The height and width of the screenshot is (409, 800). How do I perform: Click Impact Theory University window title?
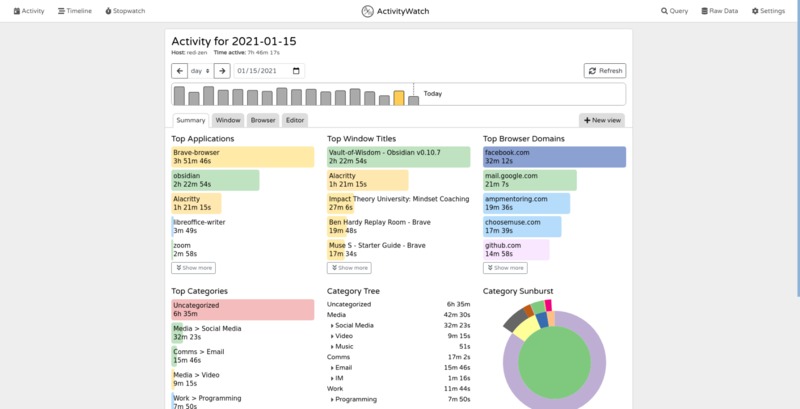[x=398, y=203]
